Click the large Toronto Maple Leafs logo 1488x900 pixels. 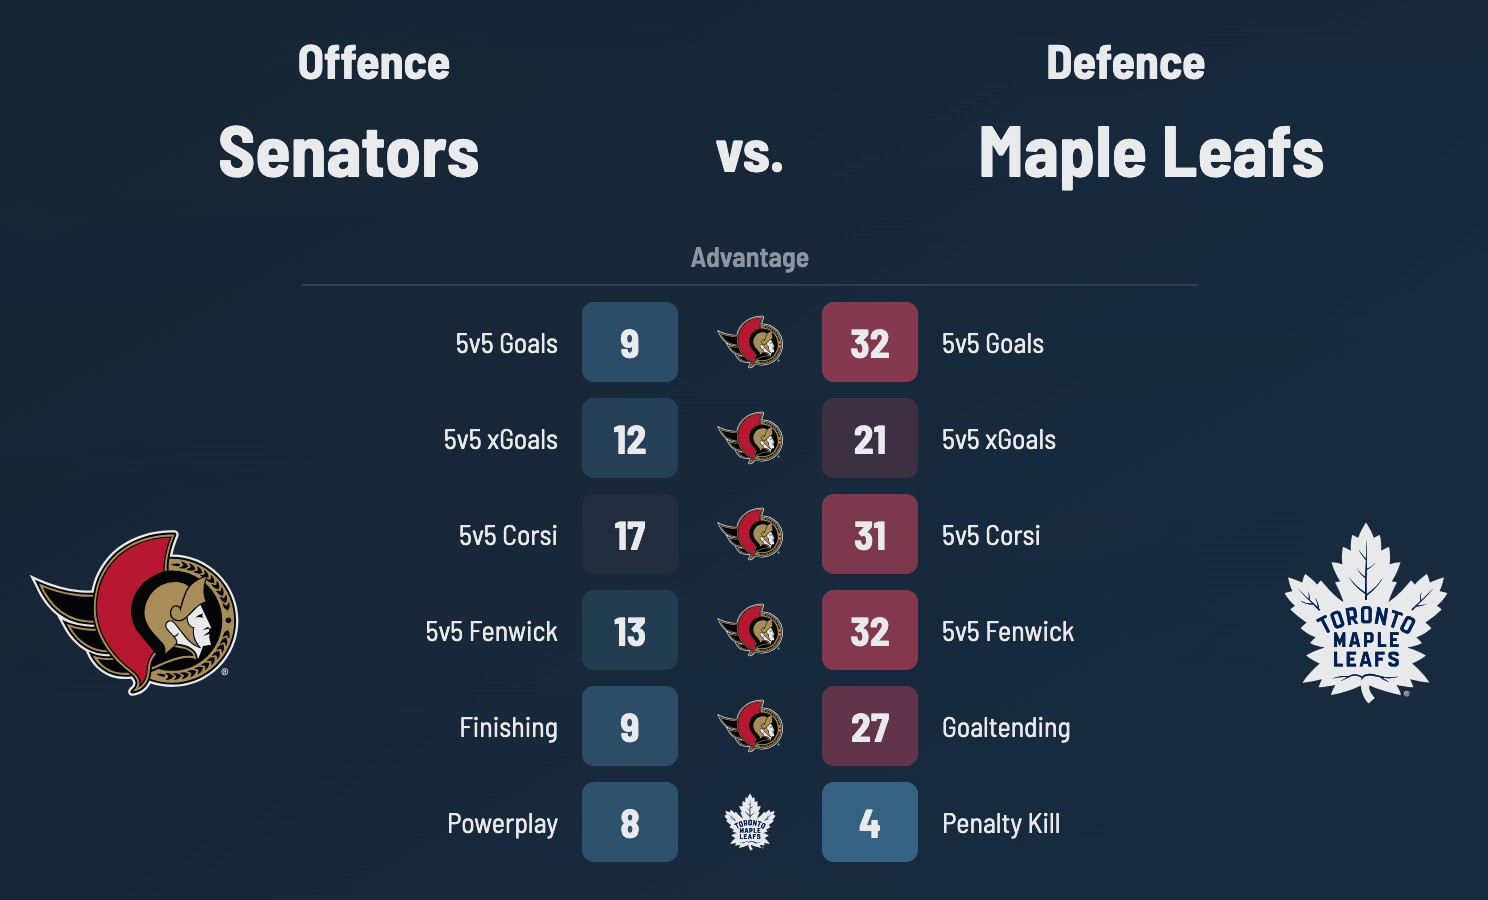pyautogui.click(x=1365, y=612)
